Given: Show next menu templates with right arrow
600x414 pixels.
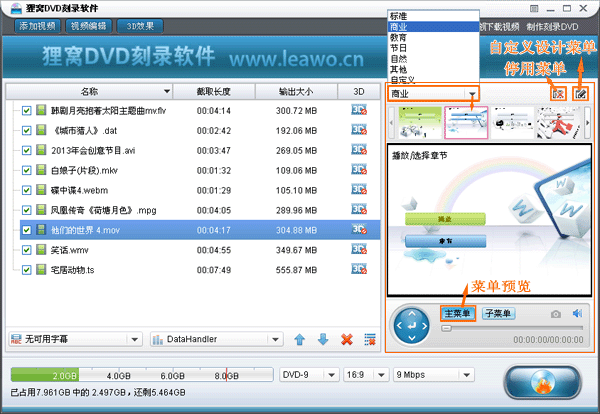Looking at the screenshot, I should click(x=587, y=122).
